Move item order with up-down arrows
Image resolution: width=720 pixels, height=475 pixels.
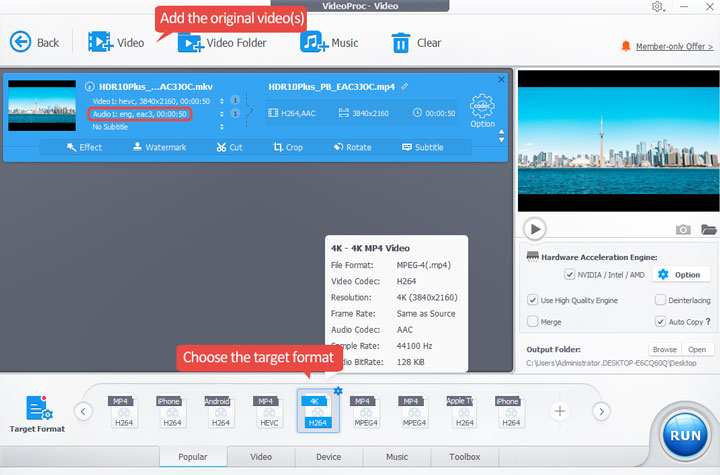(501, 136)
